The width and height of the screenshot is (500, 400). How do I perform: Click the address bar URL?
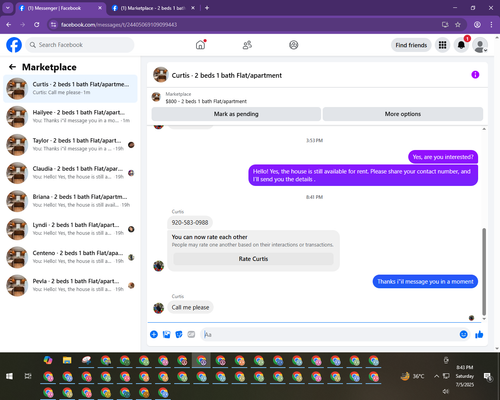pos(119,25)
